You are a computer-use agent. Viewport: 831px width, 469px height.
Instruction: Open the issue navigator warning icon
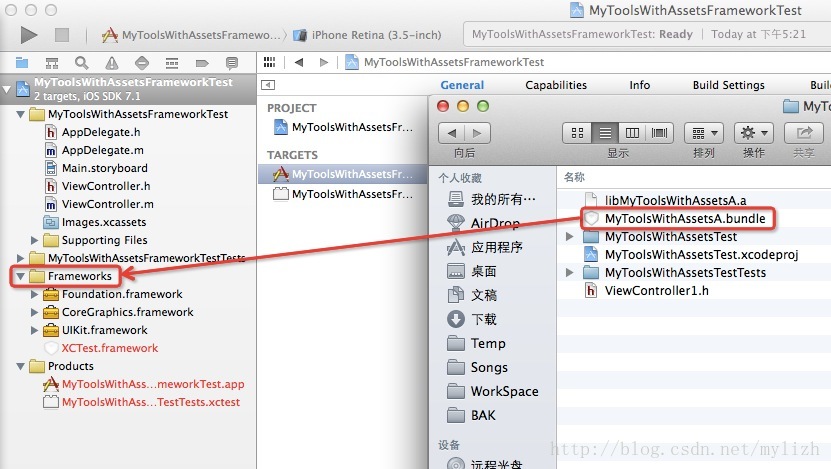pos(111,63)
